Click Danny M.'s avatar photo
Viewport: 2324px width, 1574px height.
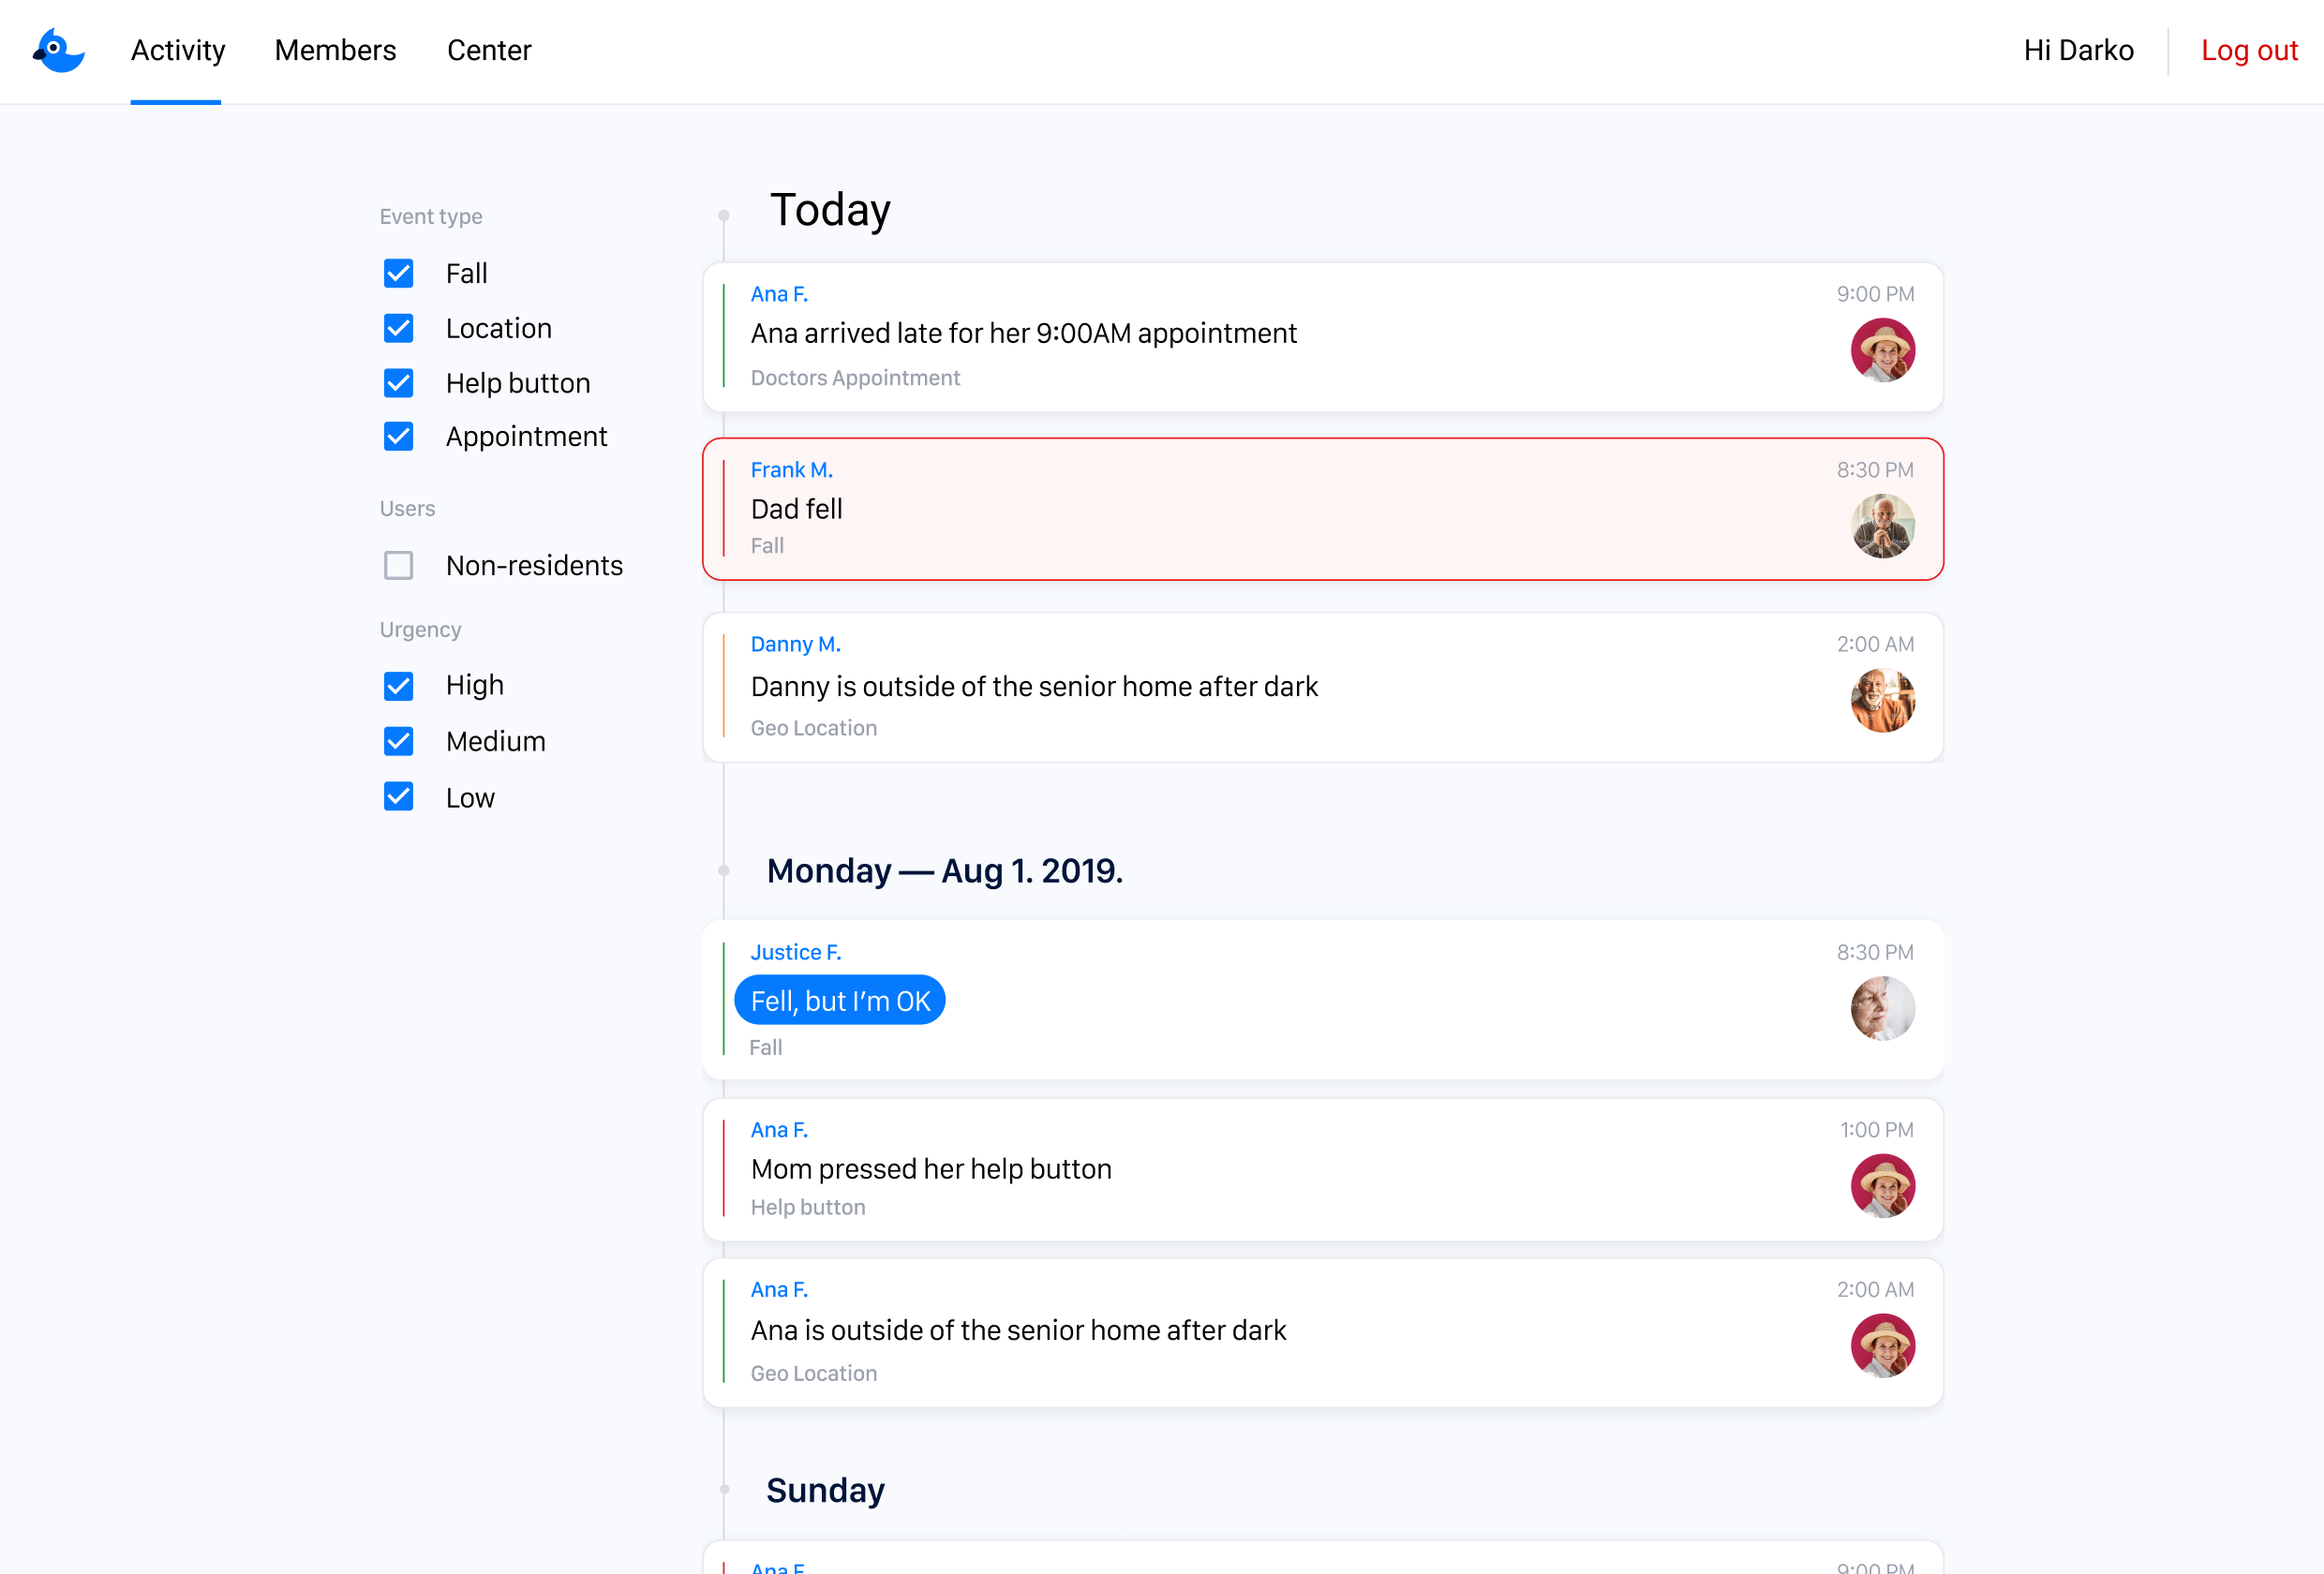(x=1882, y=701)
